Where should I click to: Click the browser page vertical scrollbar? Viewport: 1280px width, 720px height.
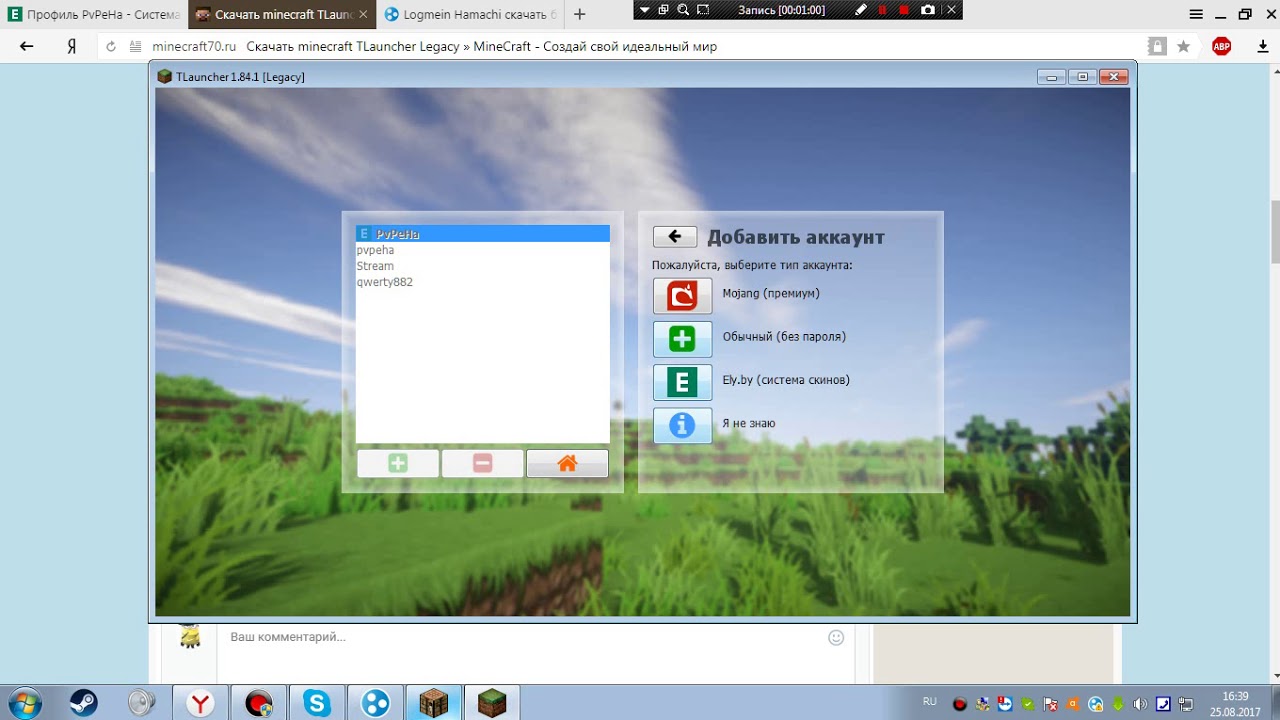[1274, 230]
